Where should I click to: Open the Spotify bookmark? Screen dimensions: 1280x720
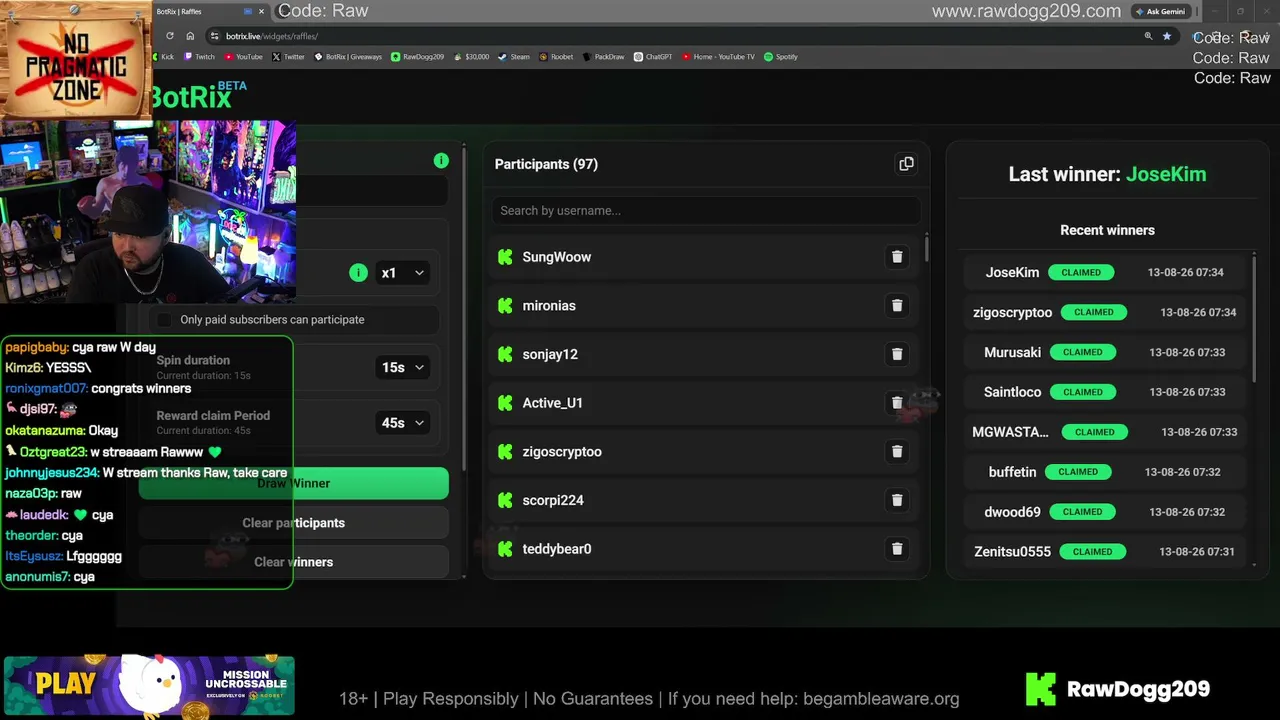pyautogui.click(x=781, y=57)
